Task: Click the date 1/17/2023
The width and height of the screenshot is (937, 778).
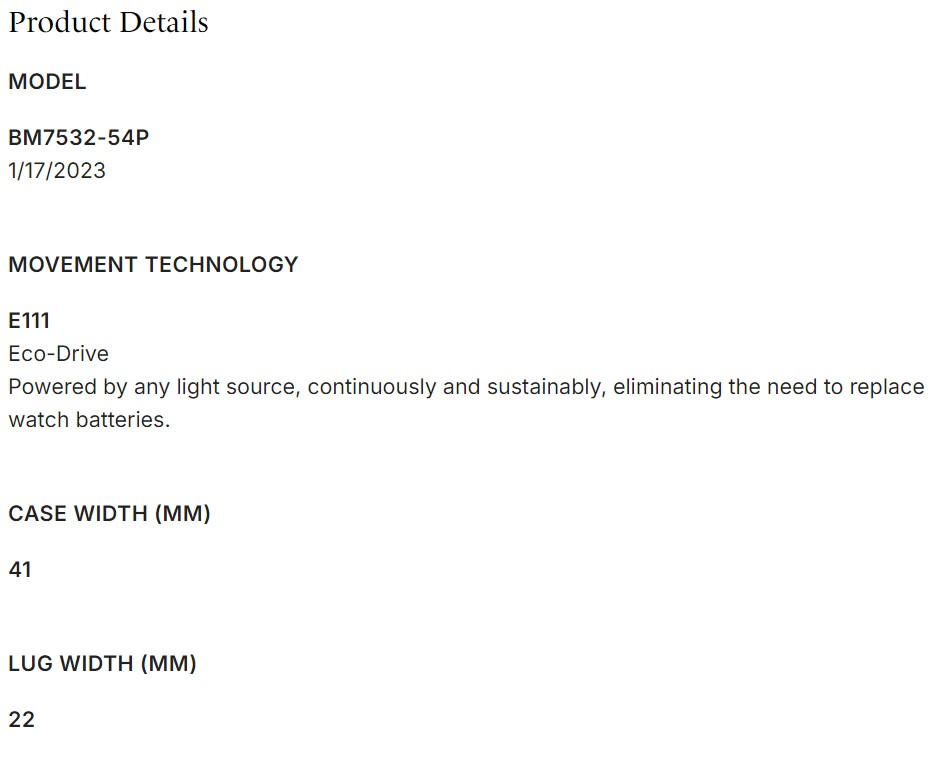Action: click(x=57, y=171)
